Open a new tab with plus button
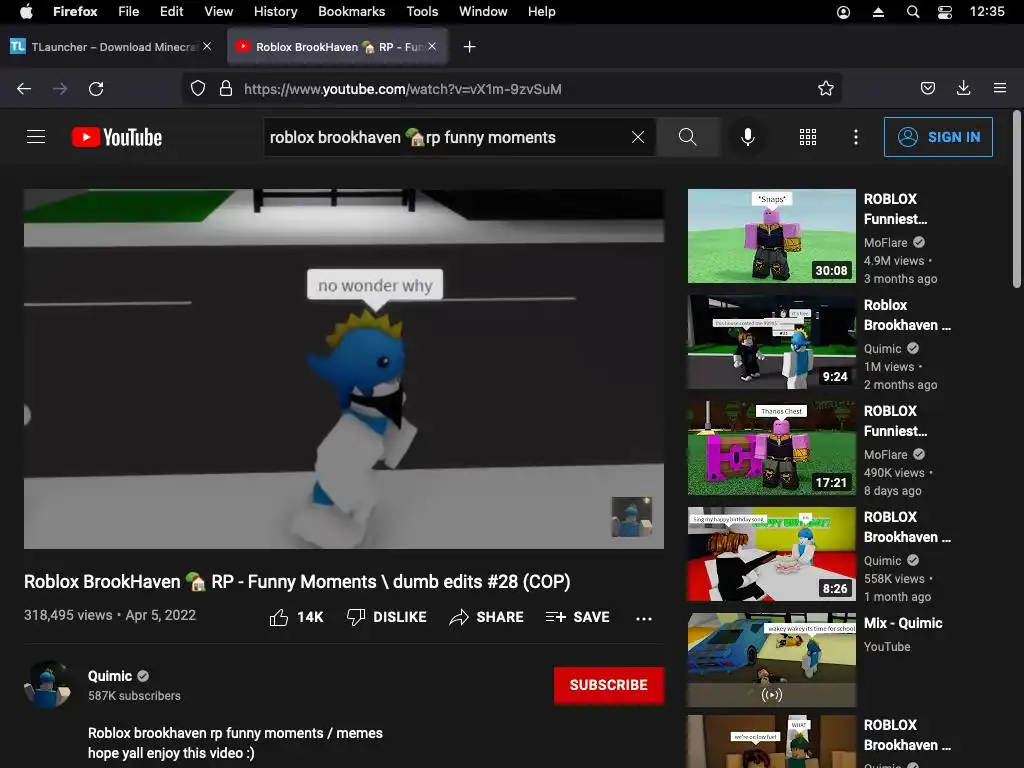The height and width of the screenshot is (768, 1024). [x=470, y=47]
